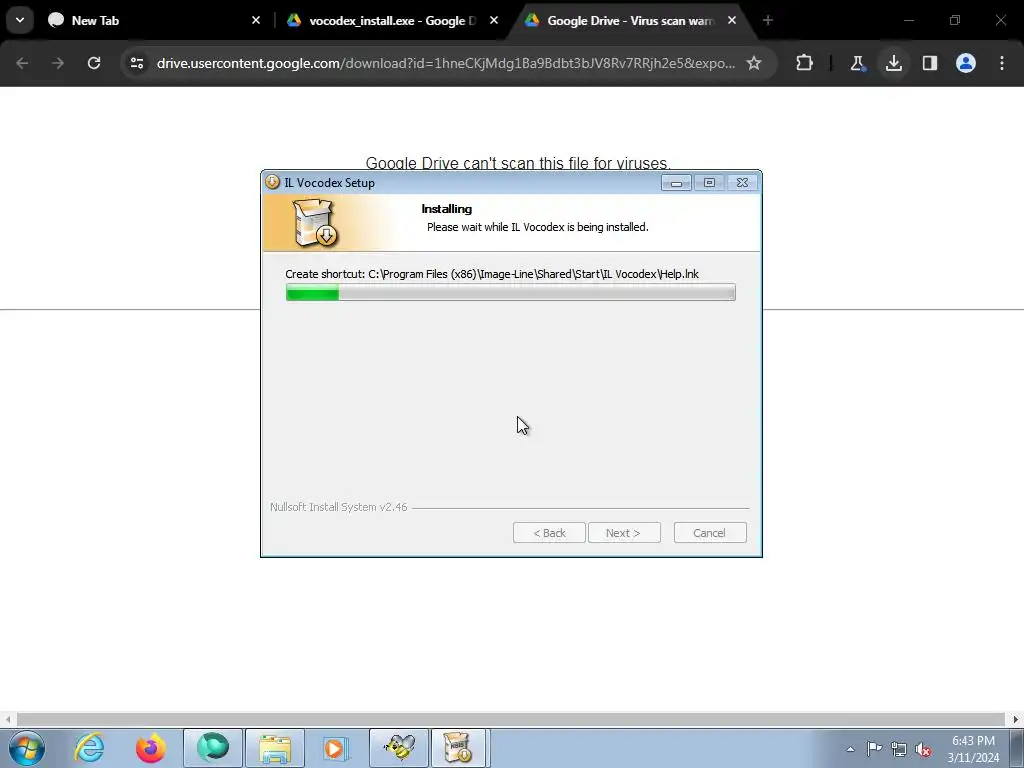Screen dimensions: 1024x768
Task: Open the Chrome extensions puzzle icon
Action: point(805,63)
